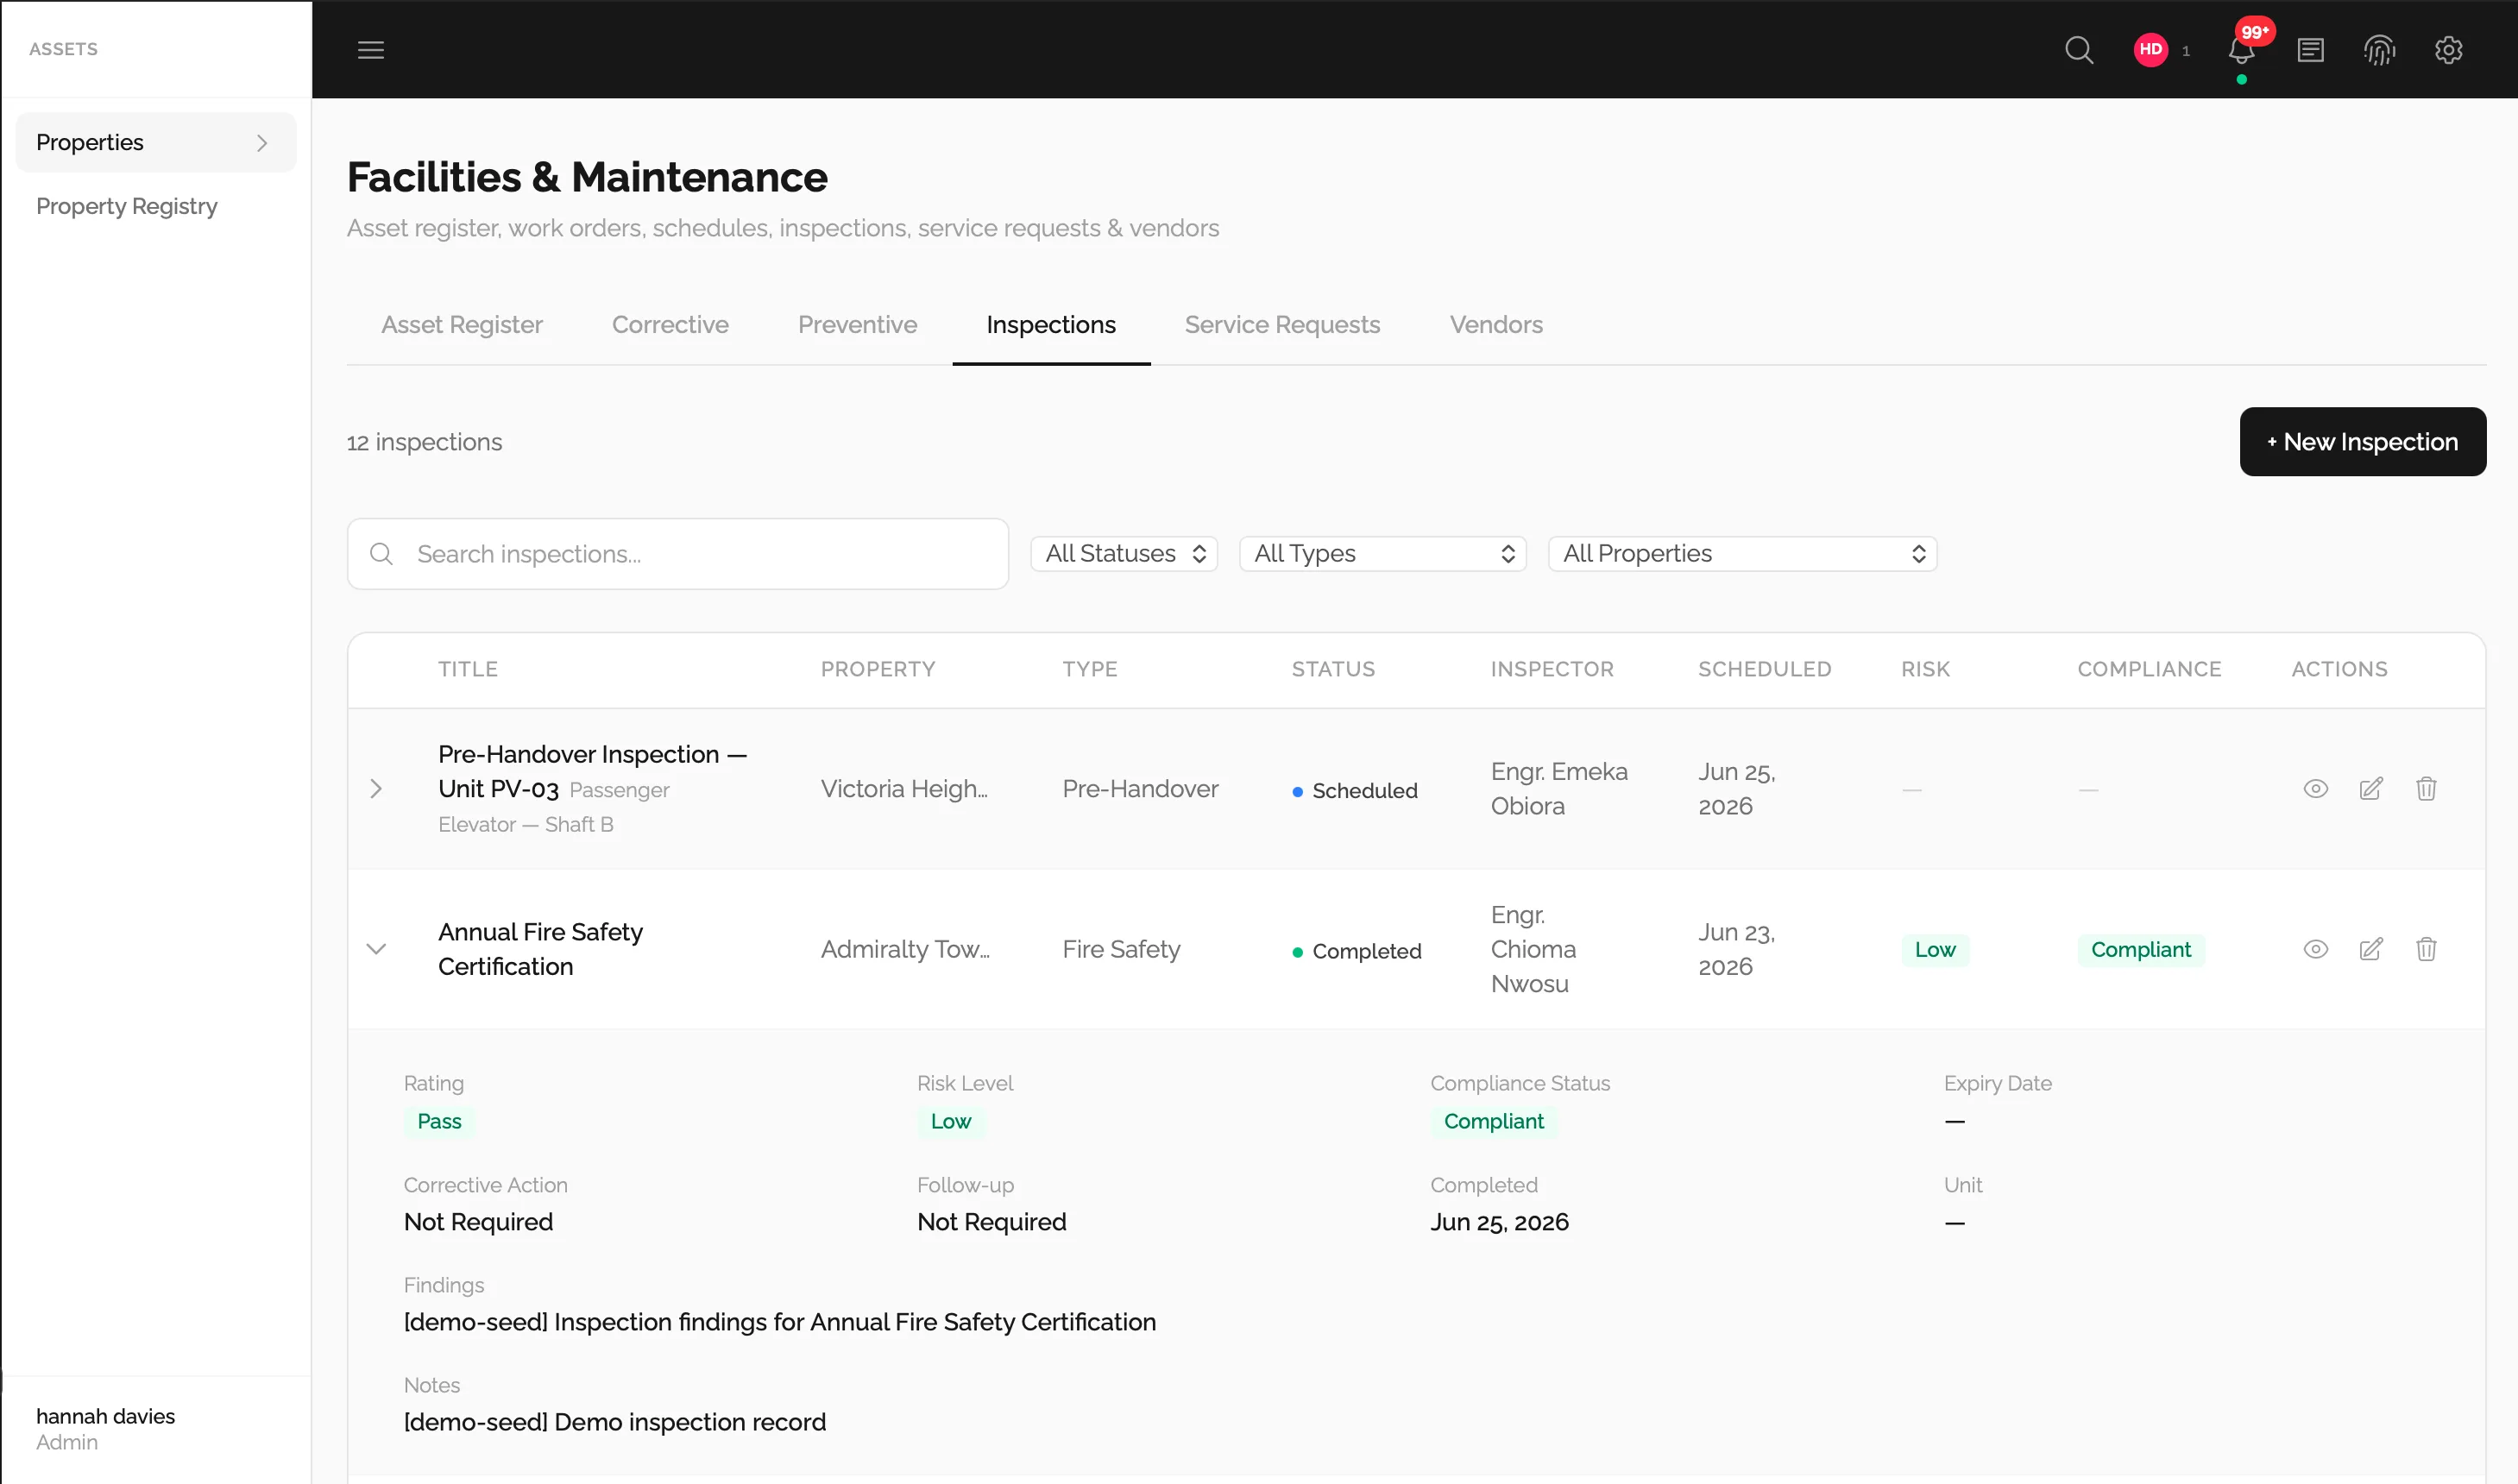This screenshot has height=1484, width=2518.
Task: Sort by the STATUS column header
Action: click(x=1333, y=669)
